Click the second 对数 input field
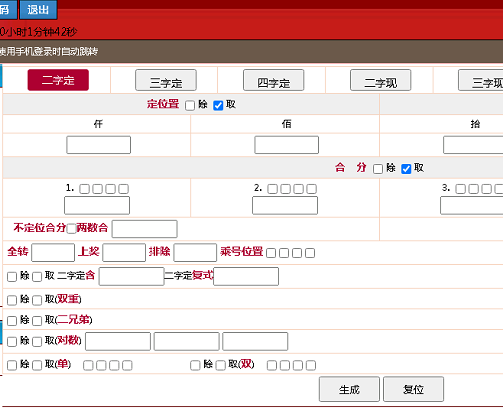The height and width of the screenshot is (408, 504). click(x=186, y=341)
